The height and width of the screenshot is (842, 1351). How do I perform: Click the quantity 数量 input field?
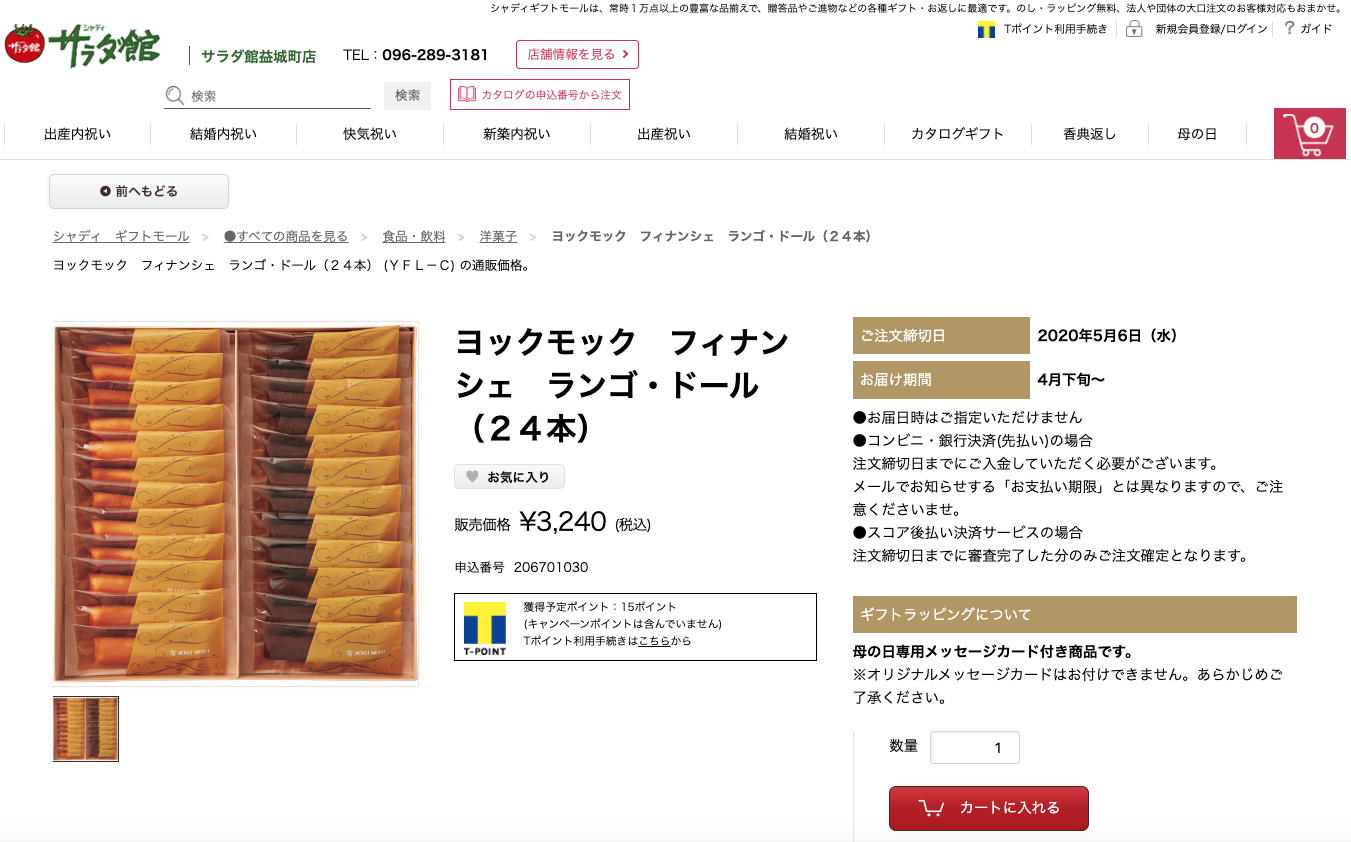975,748
